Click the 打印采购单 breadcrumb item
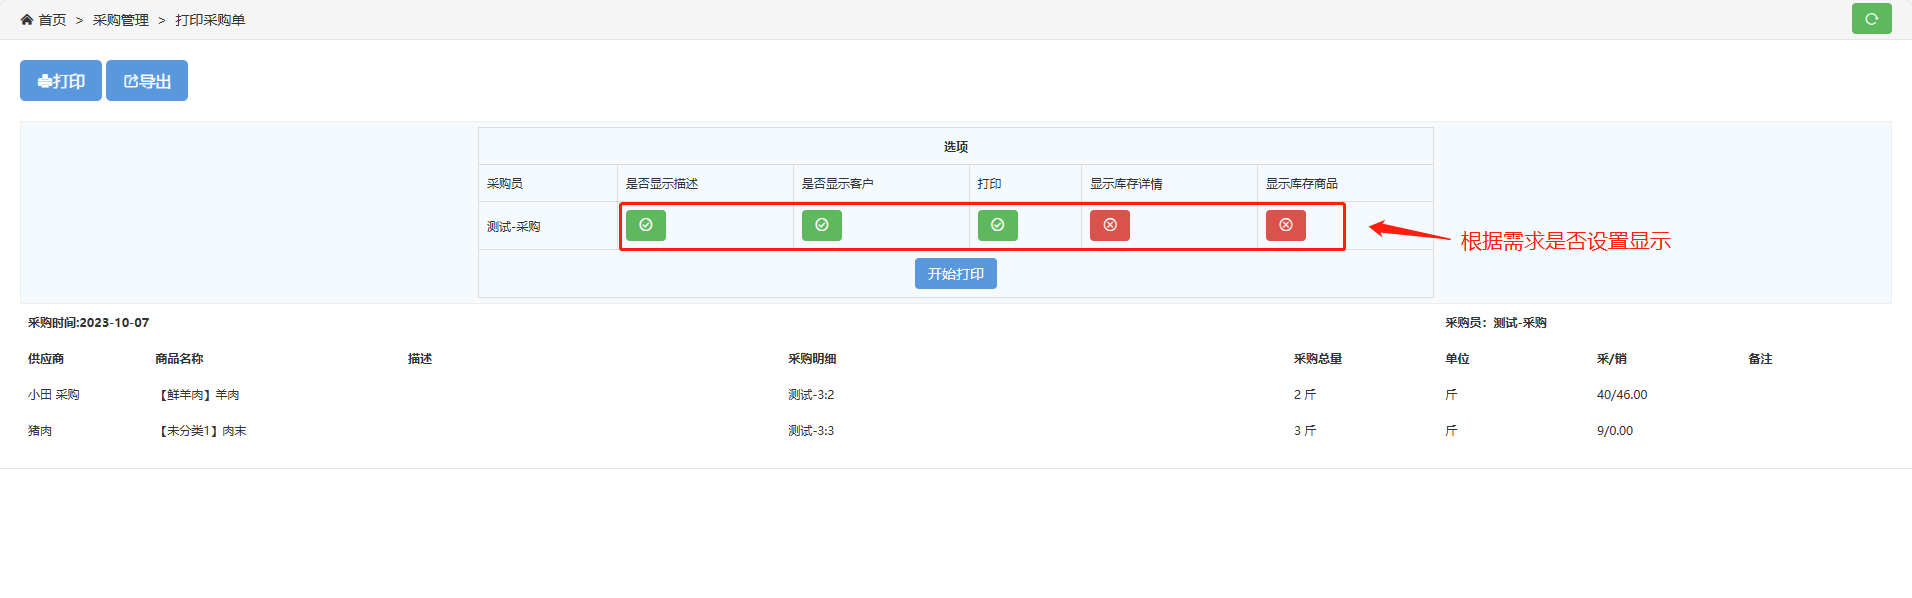Image resolution: width=1912 pixels, height=598 pixels. coord(210,20)
